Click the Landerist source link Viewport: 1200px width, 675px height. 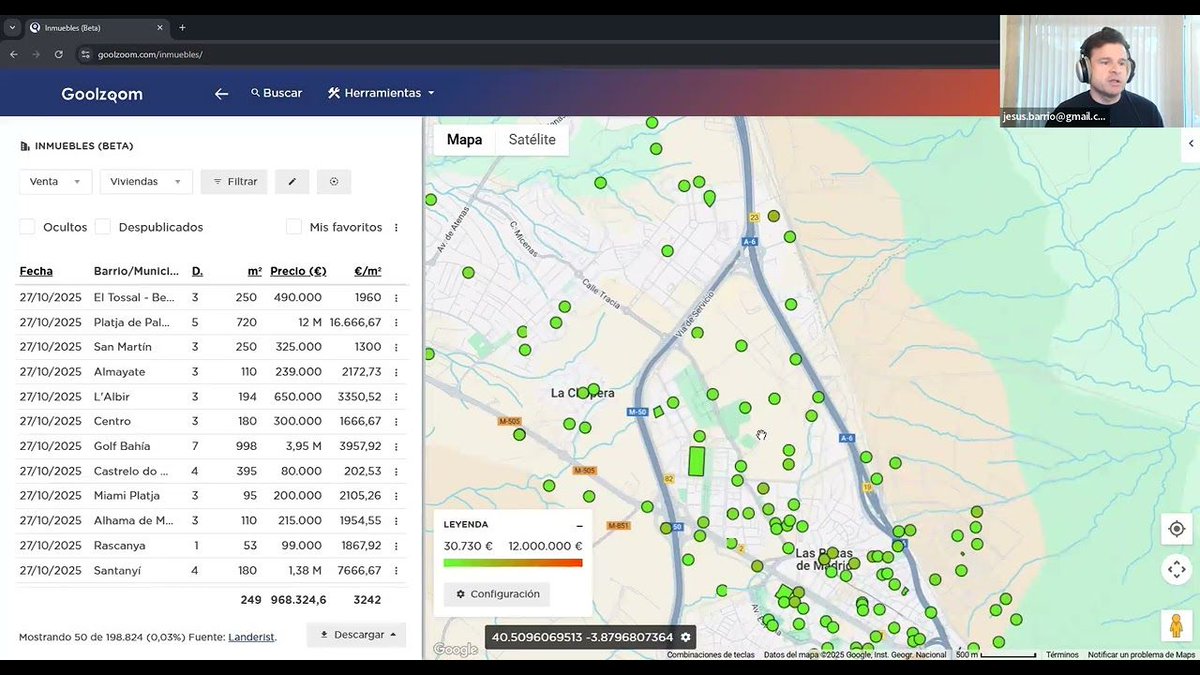click(x=251, y=637)
